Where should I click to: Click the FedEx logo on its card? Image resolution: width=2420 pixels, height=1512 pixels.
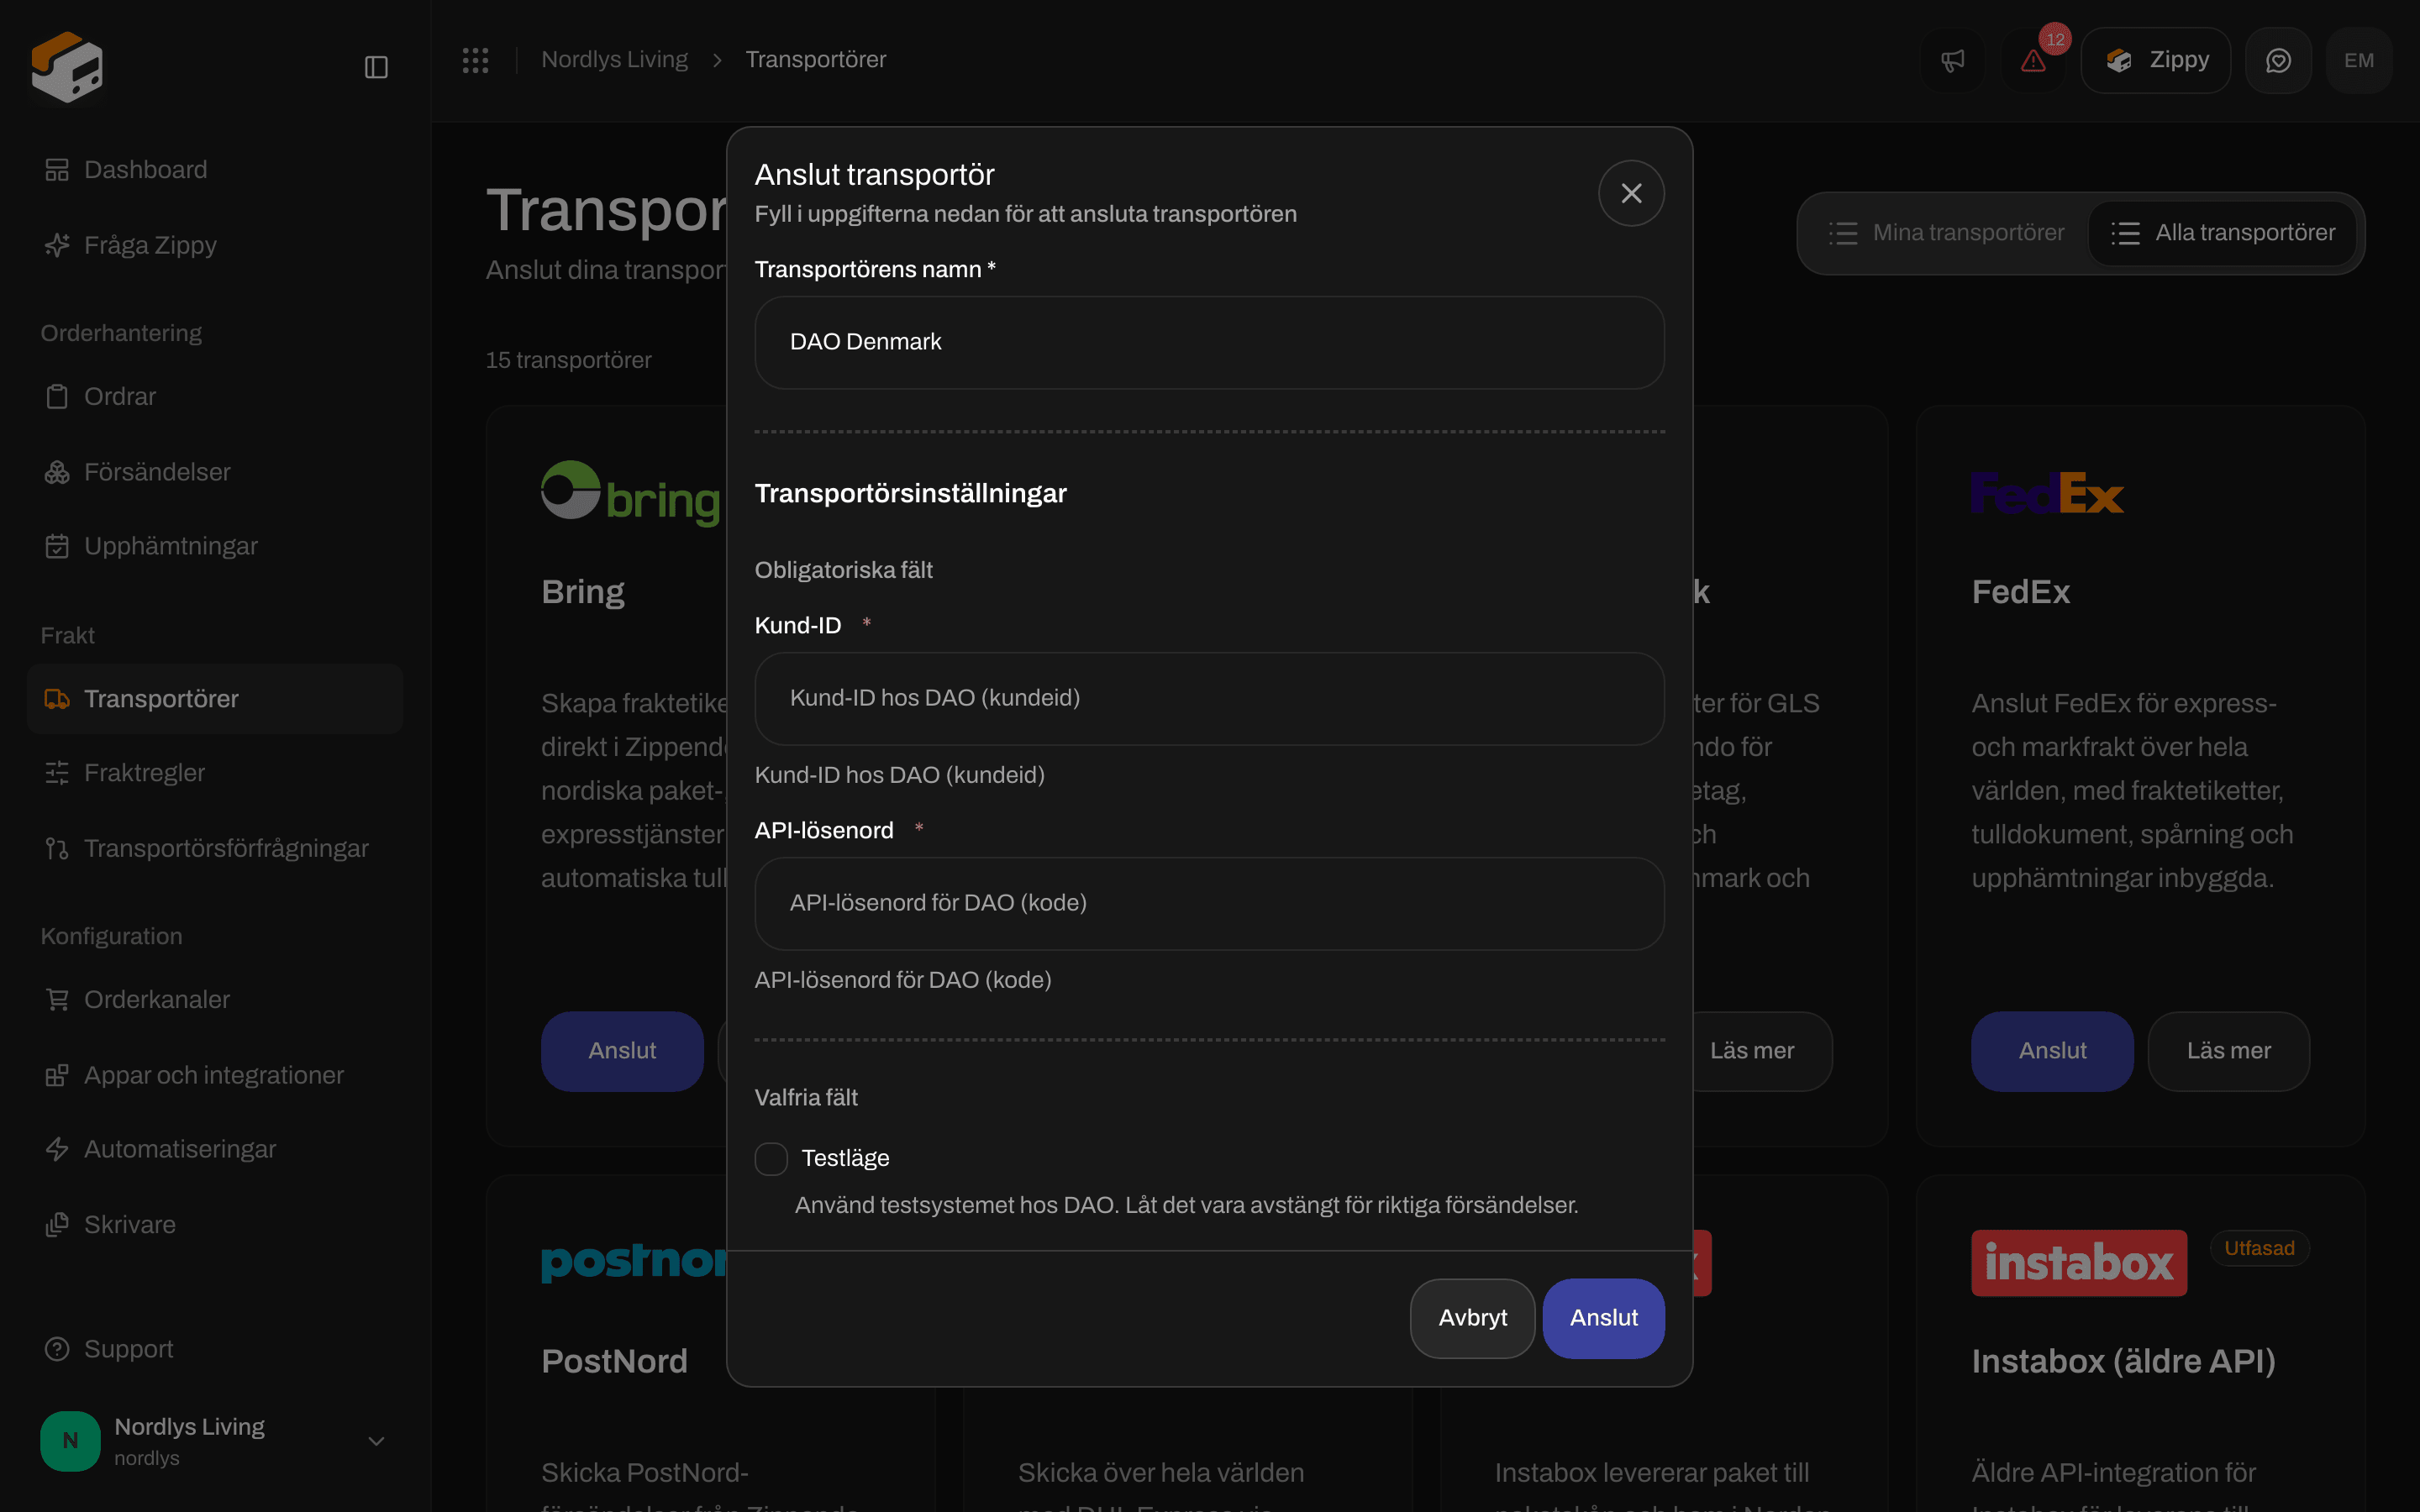click(x=2047, y=493)
